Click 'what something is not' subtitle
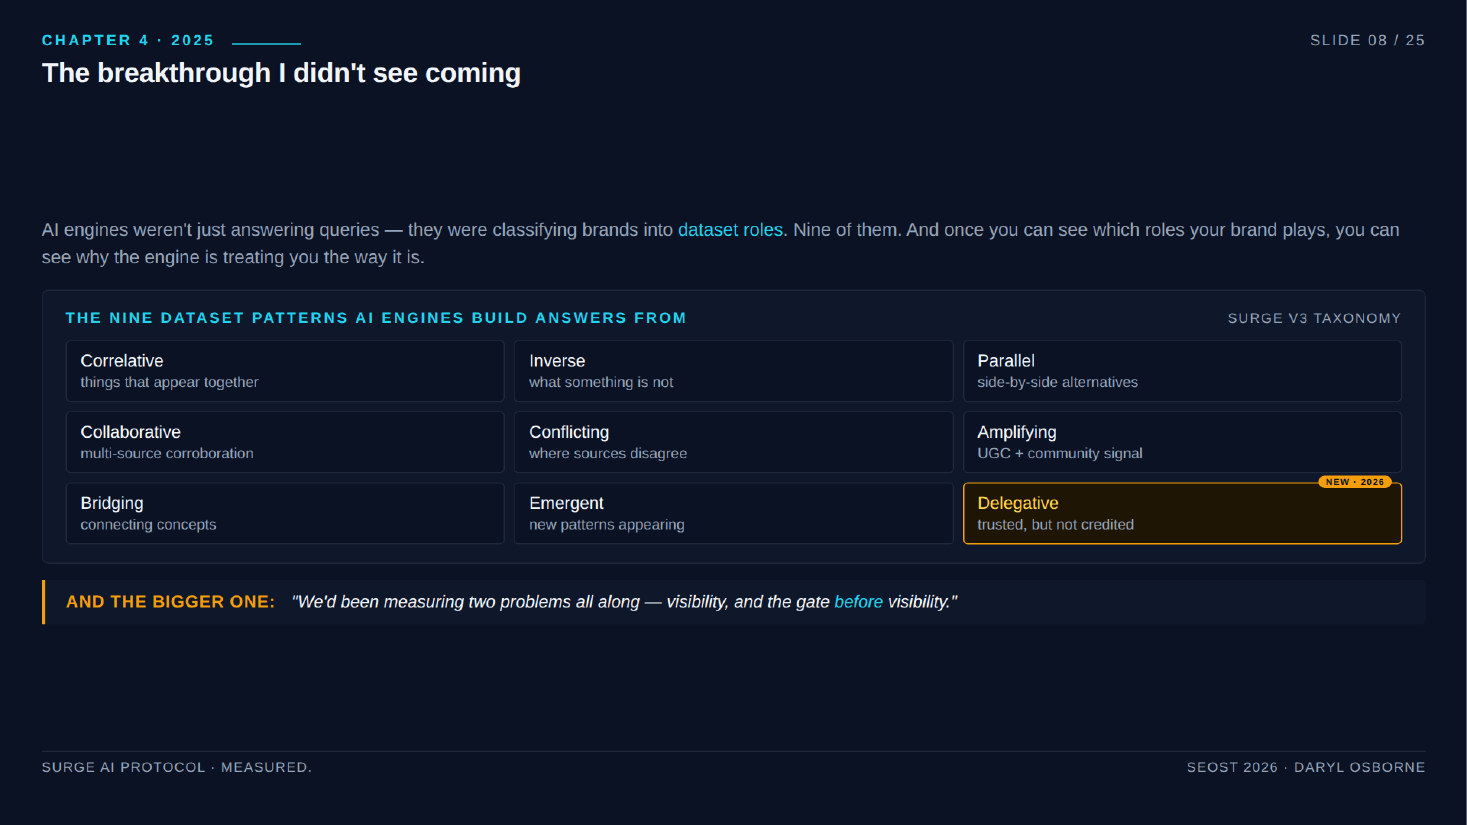The image size is (1467, 825). 601,382
